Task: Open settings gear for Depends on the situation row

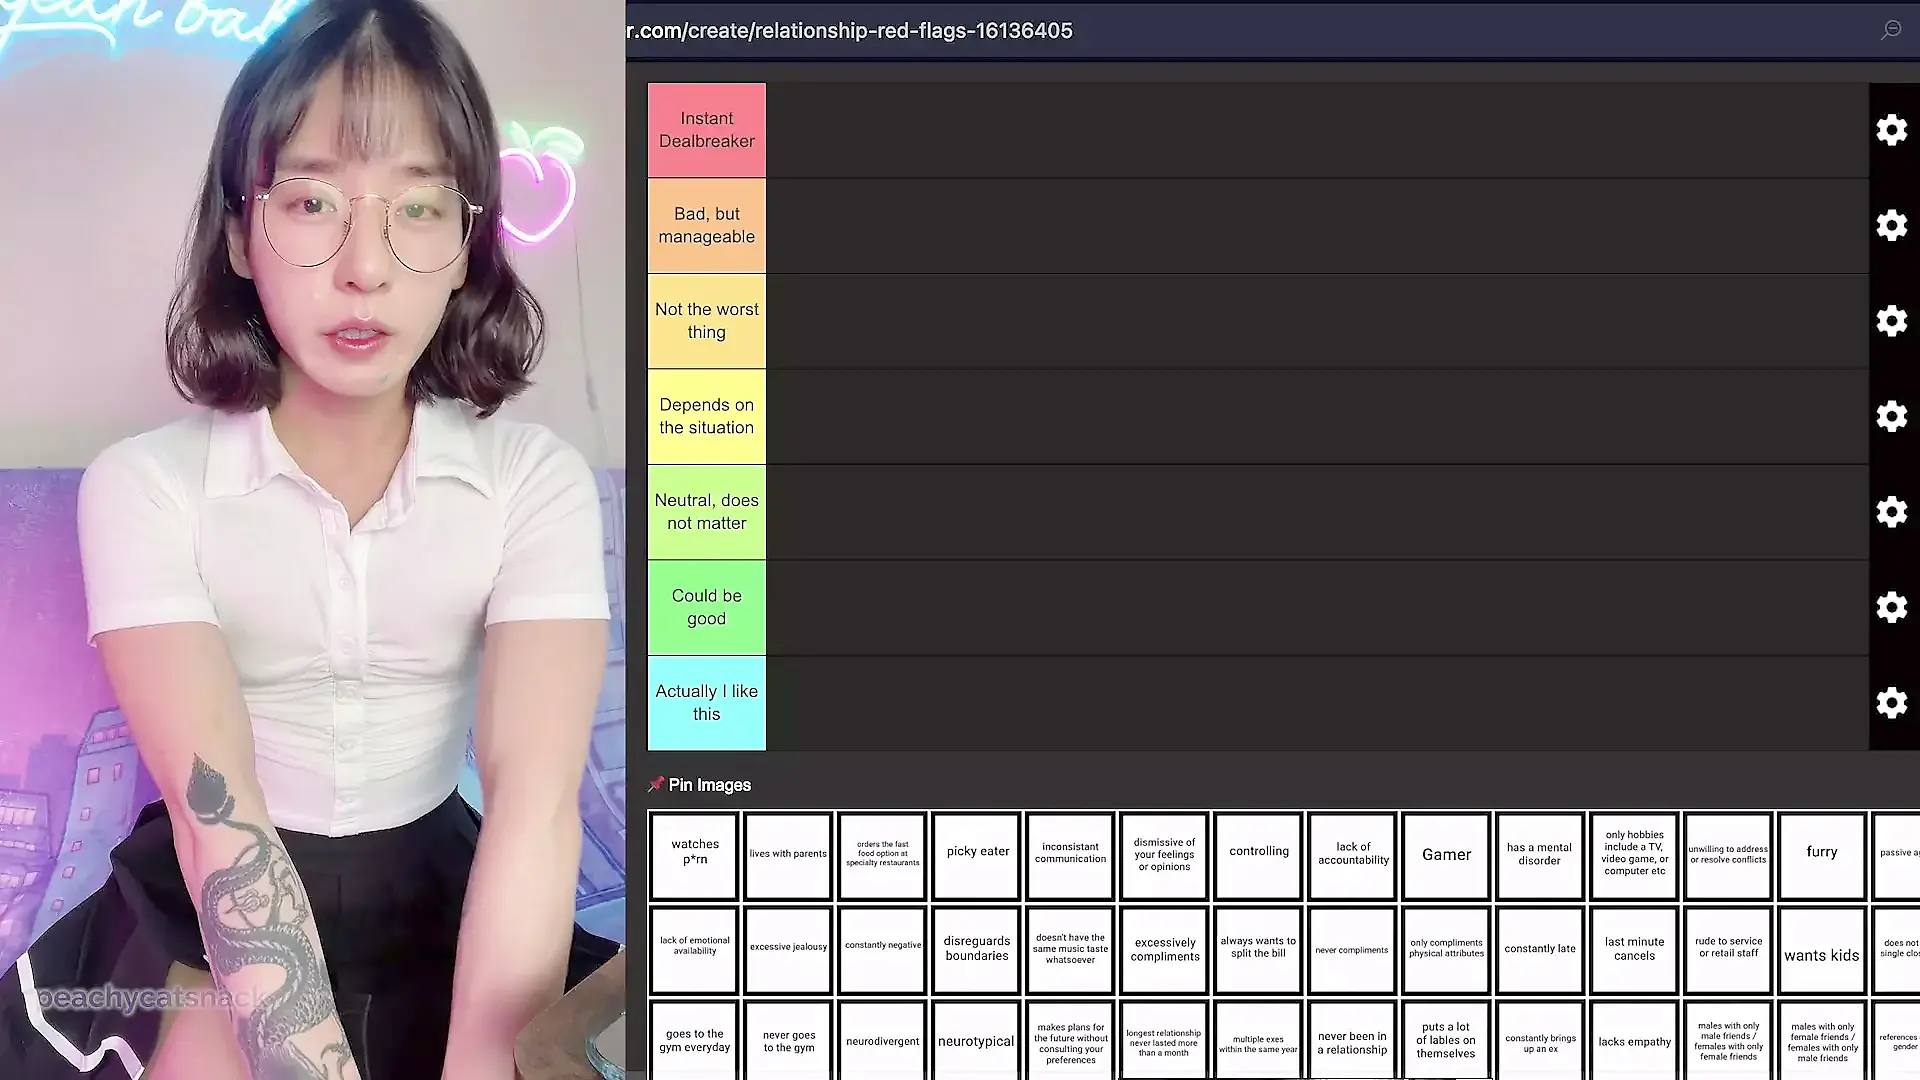Action: pyautogui.click(x=1891, y=416)
